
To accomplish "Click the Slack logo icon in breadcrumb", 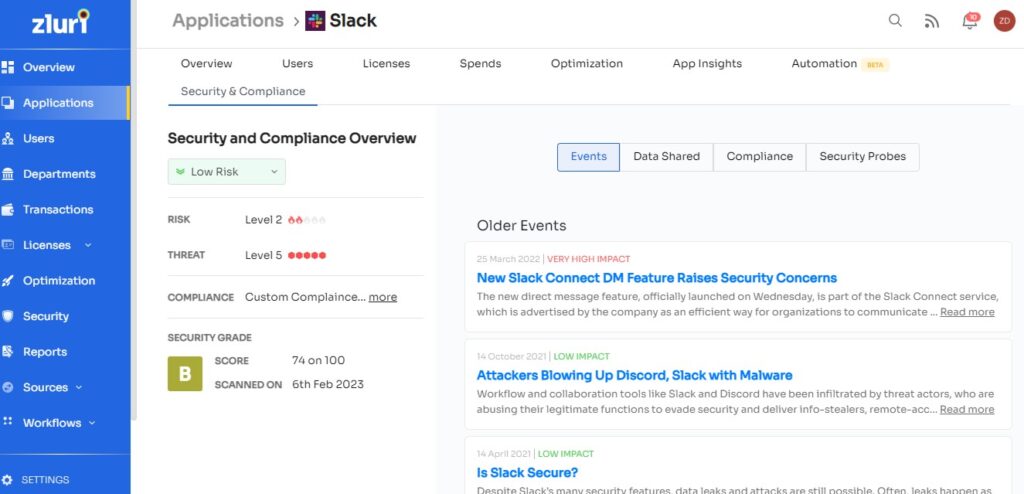I will pos(315,21).
